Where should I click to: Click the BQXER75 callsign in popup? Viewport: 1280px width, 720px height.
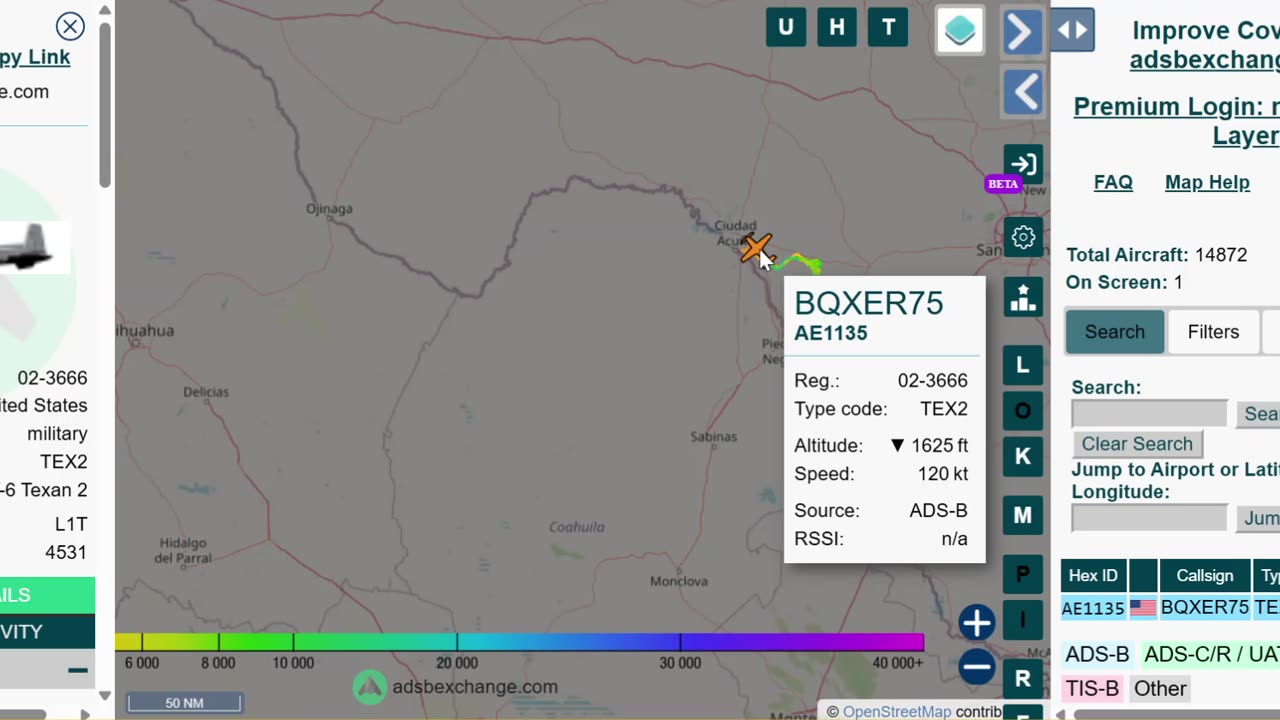(x=869, y=303)
